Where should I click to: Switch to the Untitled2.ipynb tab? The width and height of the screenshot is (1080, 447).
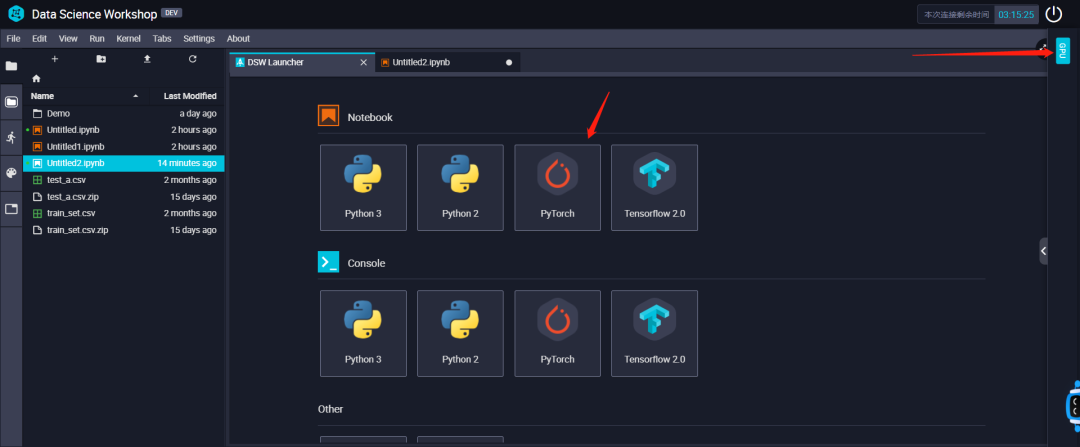(448, 62)
